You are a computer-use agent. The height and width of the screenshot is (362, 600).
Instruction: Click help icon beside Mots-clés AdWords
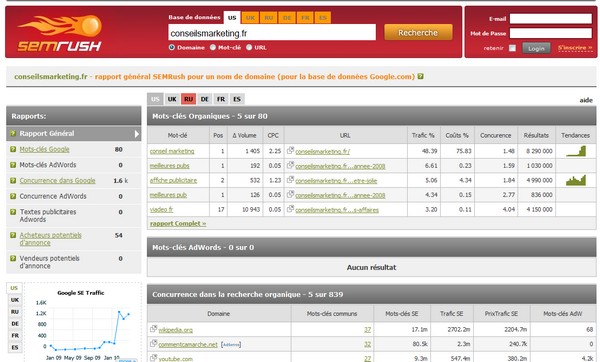(x=13, y=165)
